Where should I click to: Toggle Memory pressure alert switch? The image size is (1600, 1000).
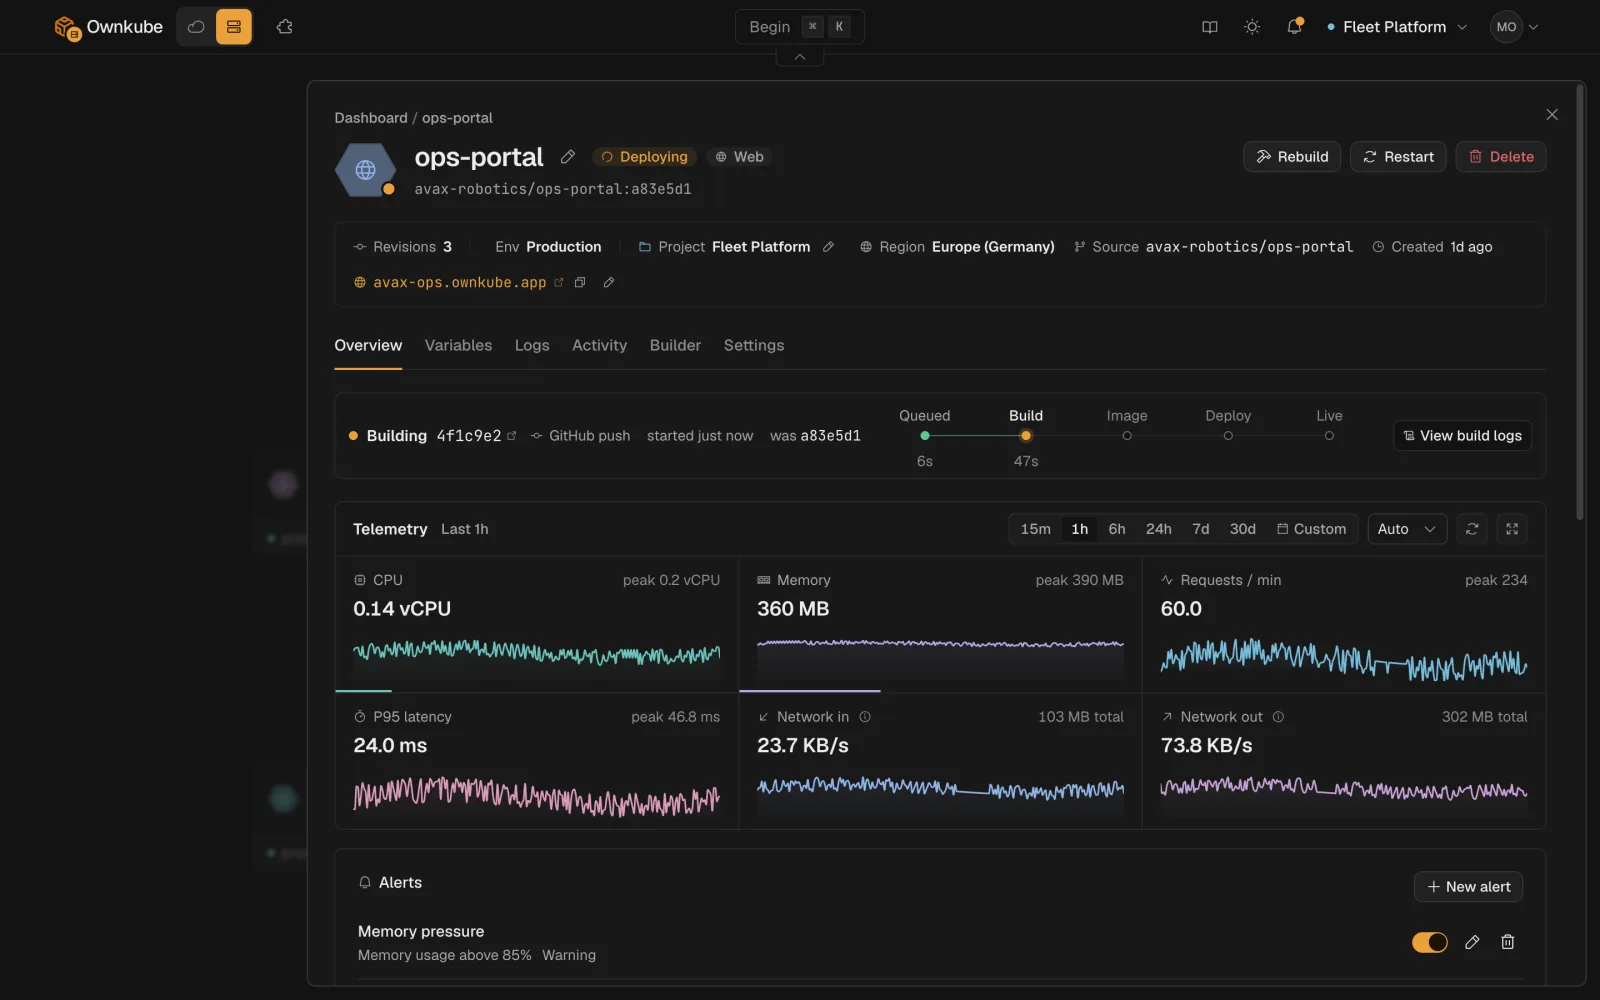[x=1429, y=942]
